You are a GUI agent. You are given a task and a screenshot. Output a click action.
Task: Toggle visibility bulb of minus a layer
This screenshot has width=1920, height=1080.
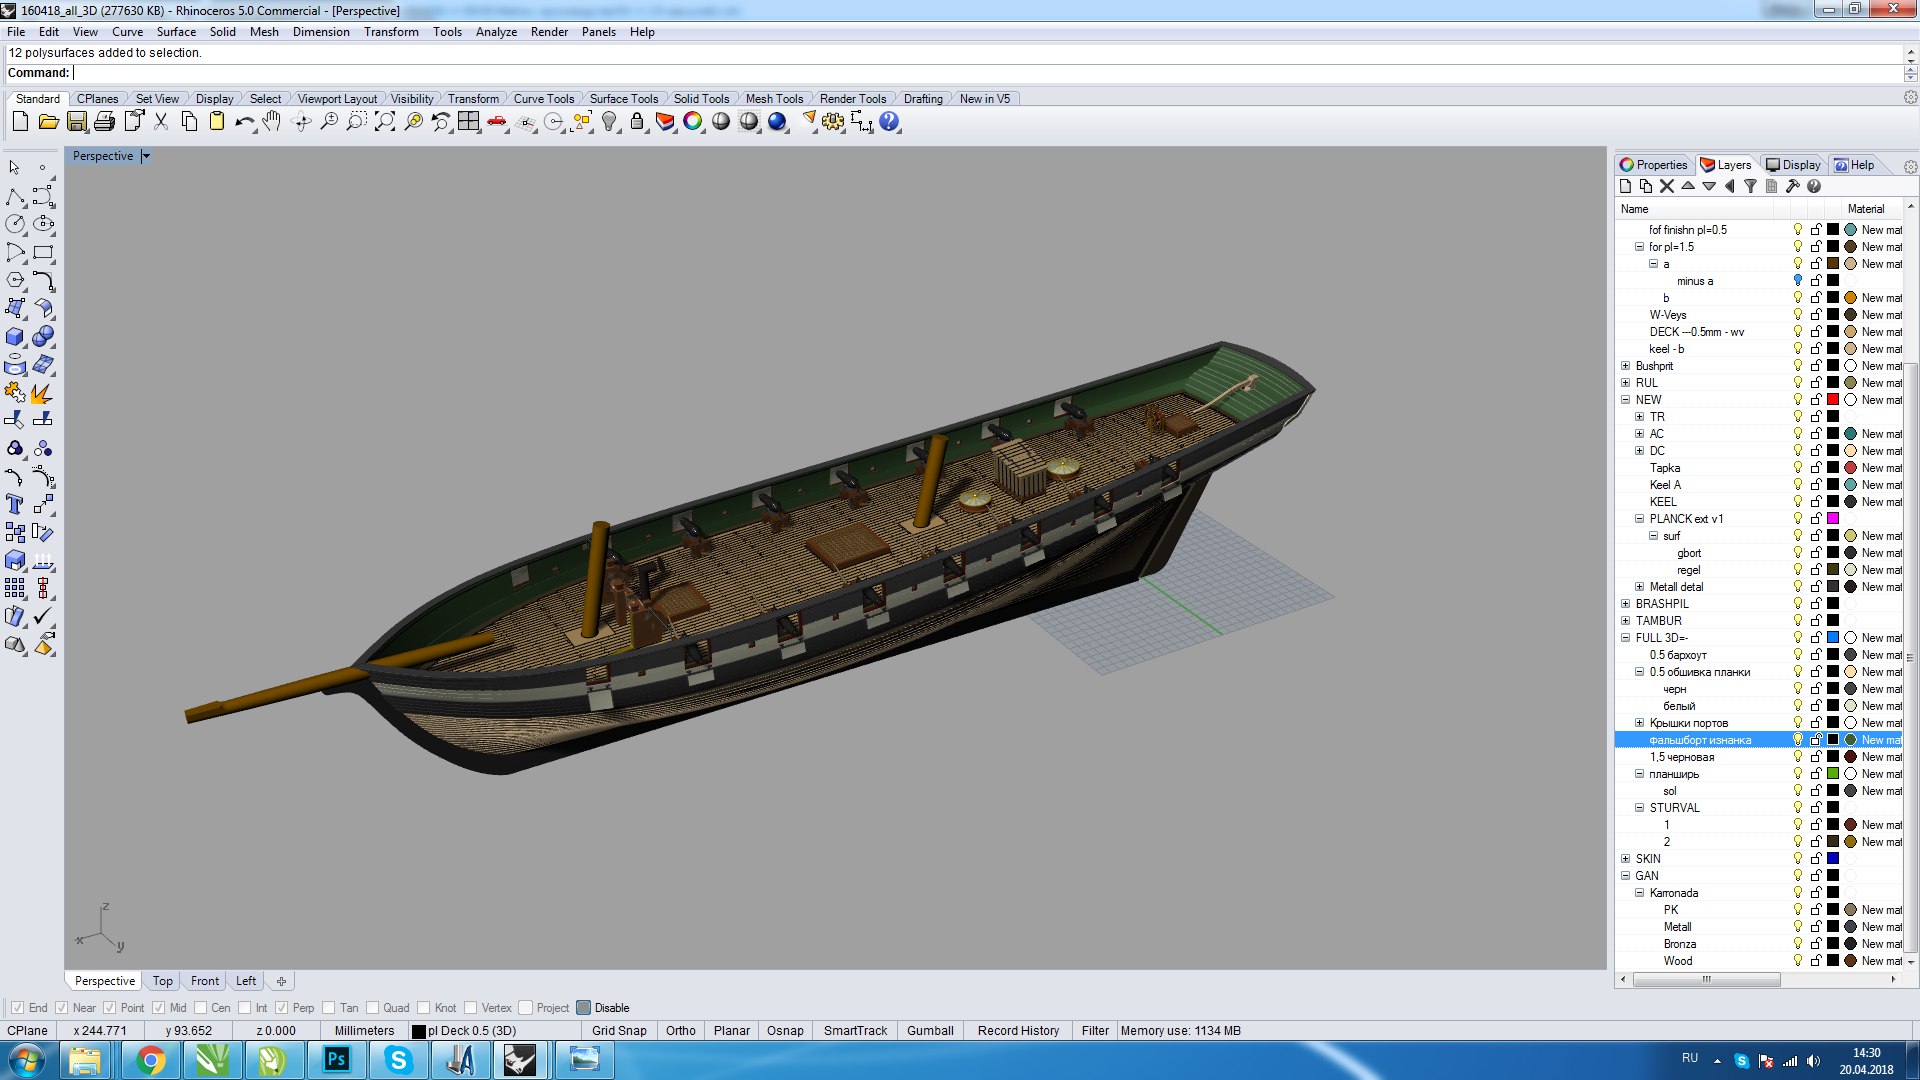click(1798, 281)
